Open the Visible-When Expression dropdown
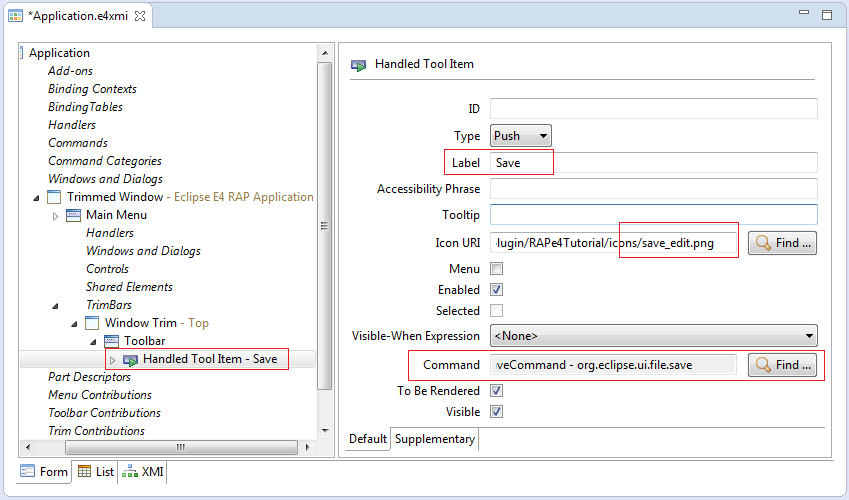849x500 pixels. tap(654, 336)
